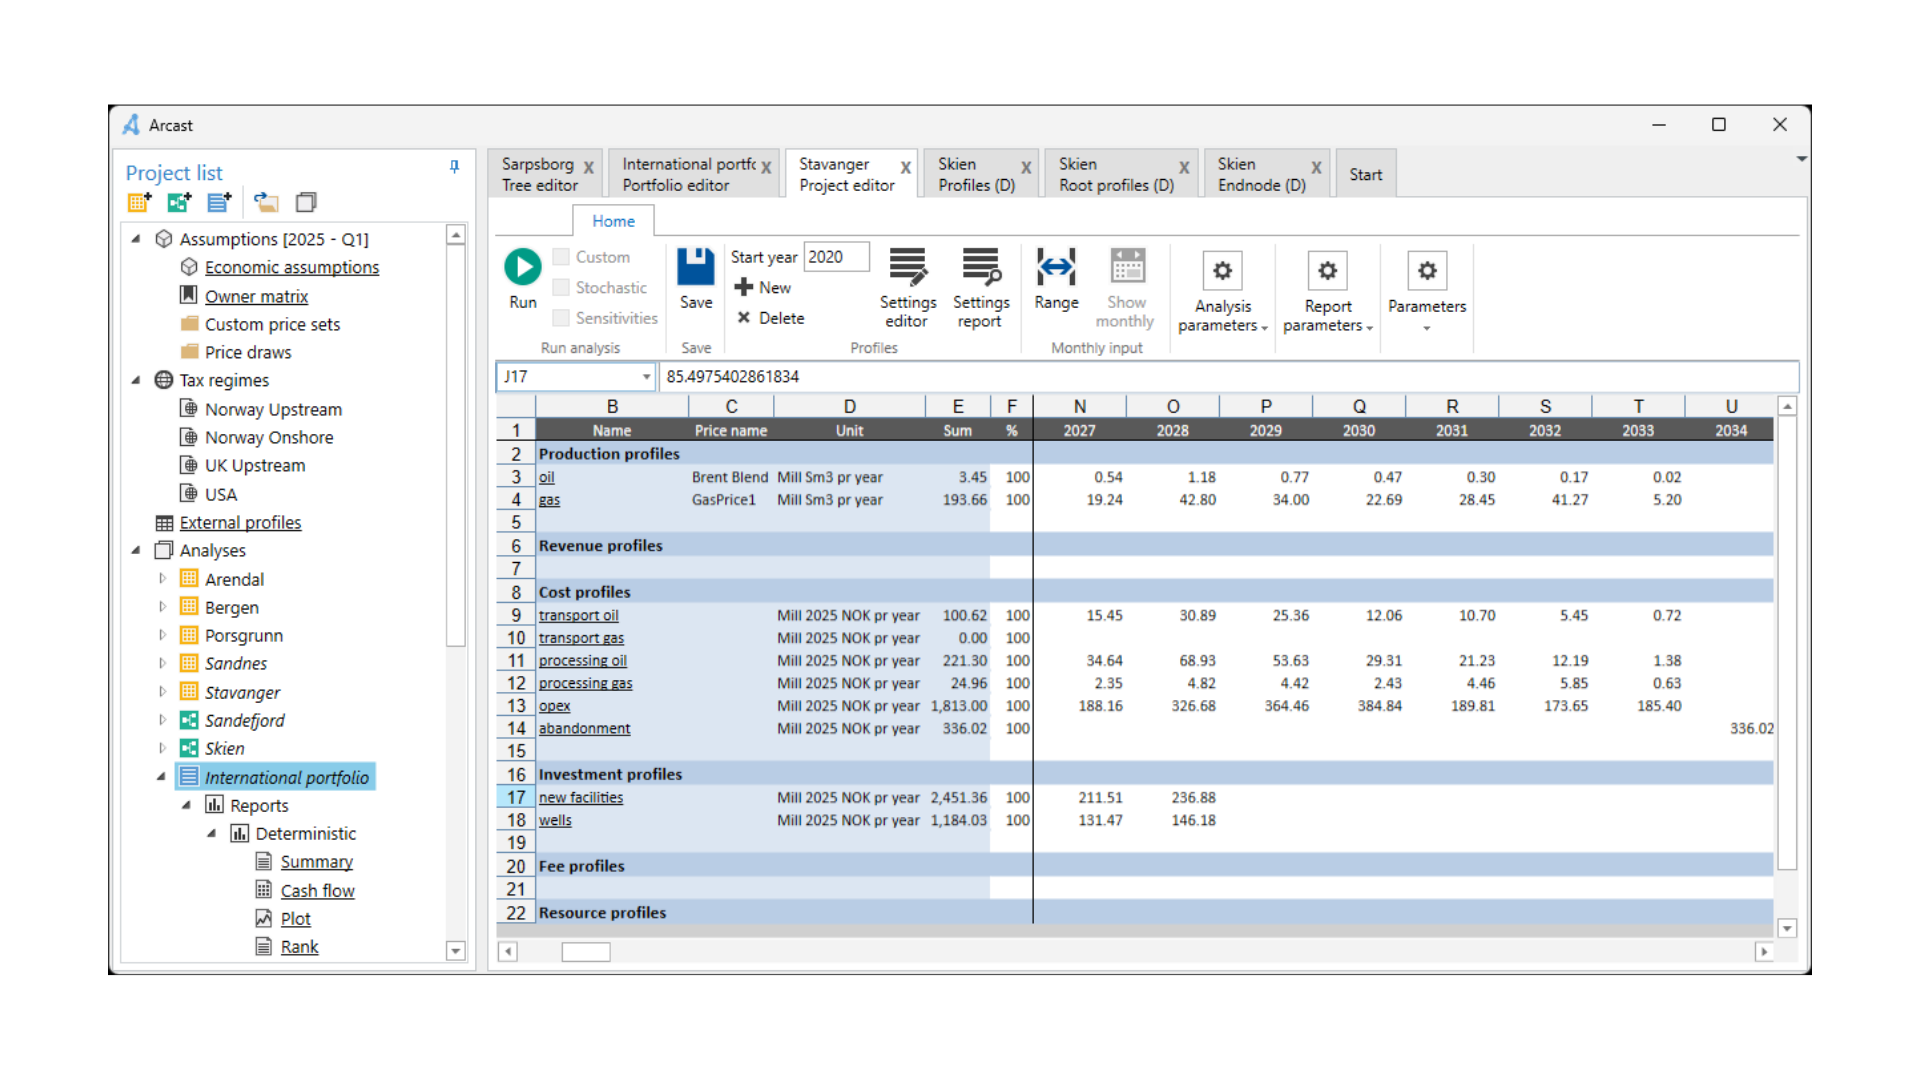Click the horizontal scrollbar thumb in the grid
The width and height of the screenshot is (1920, 1080).
tap(585, 952)
